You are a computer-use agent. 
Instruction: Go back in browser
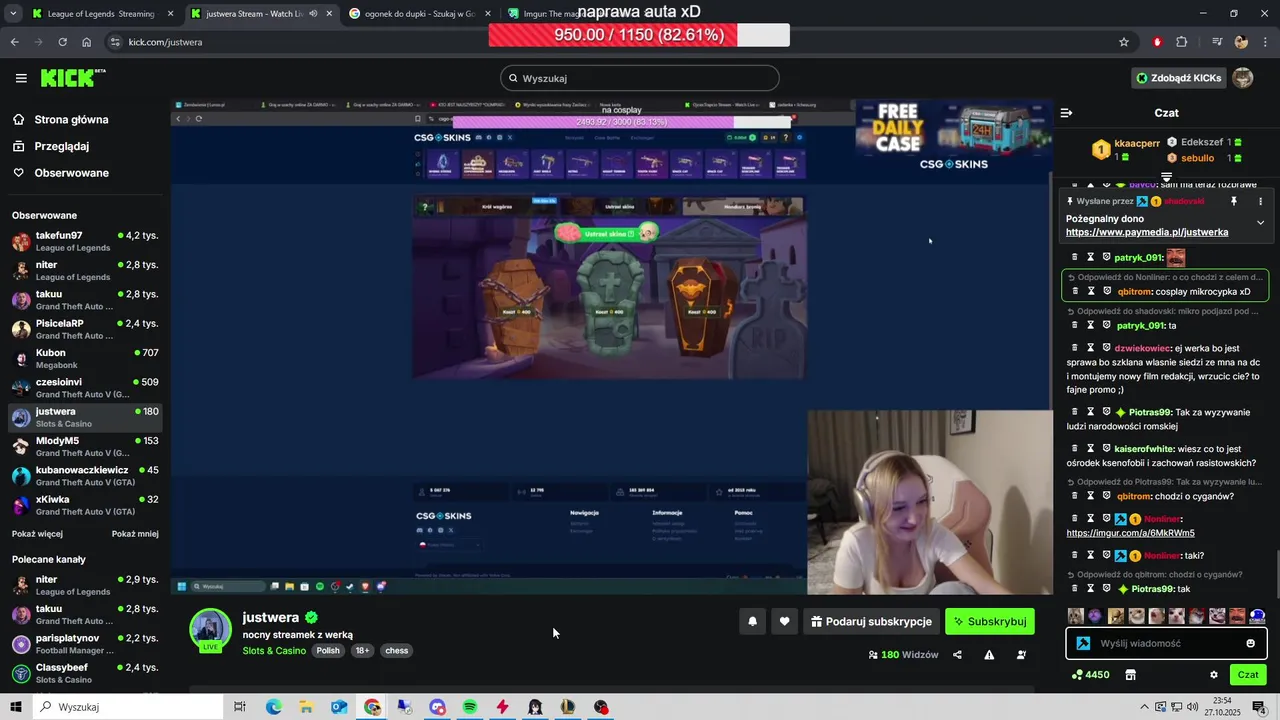click(14, 42)
